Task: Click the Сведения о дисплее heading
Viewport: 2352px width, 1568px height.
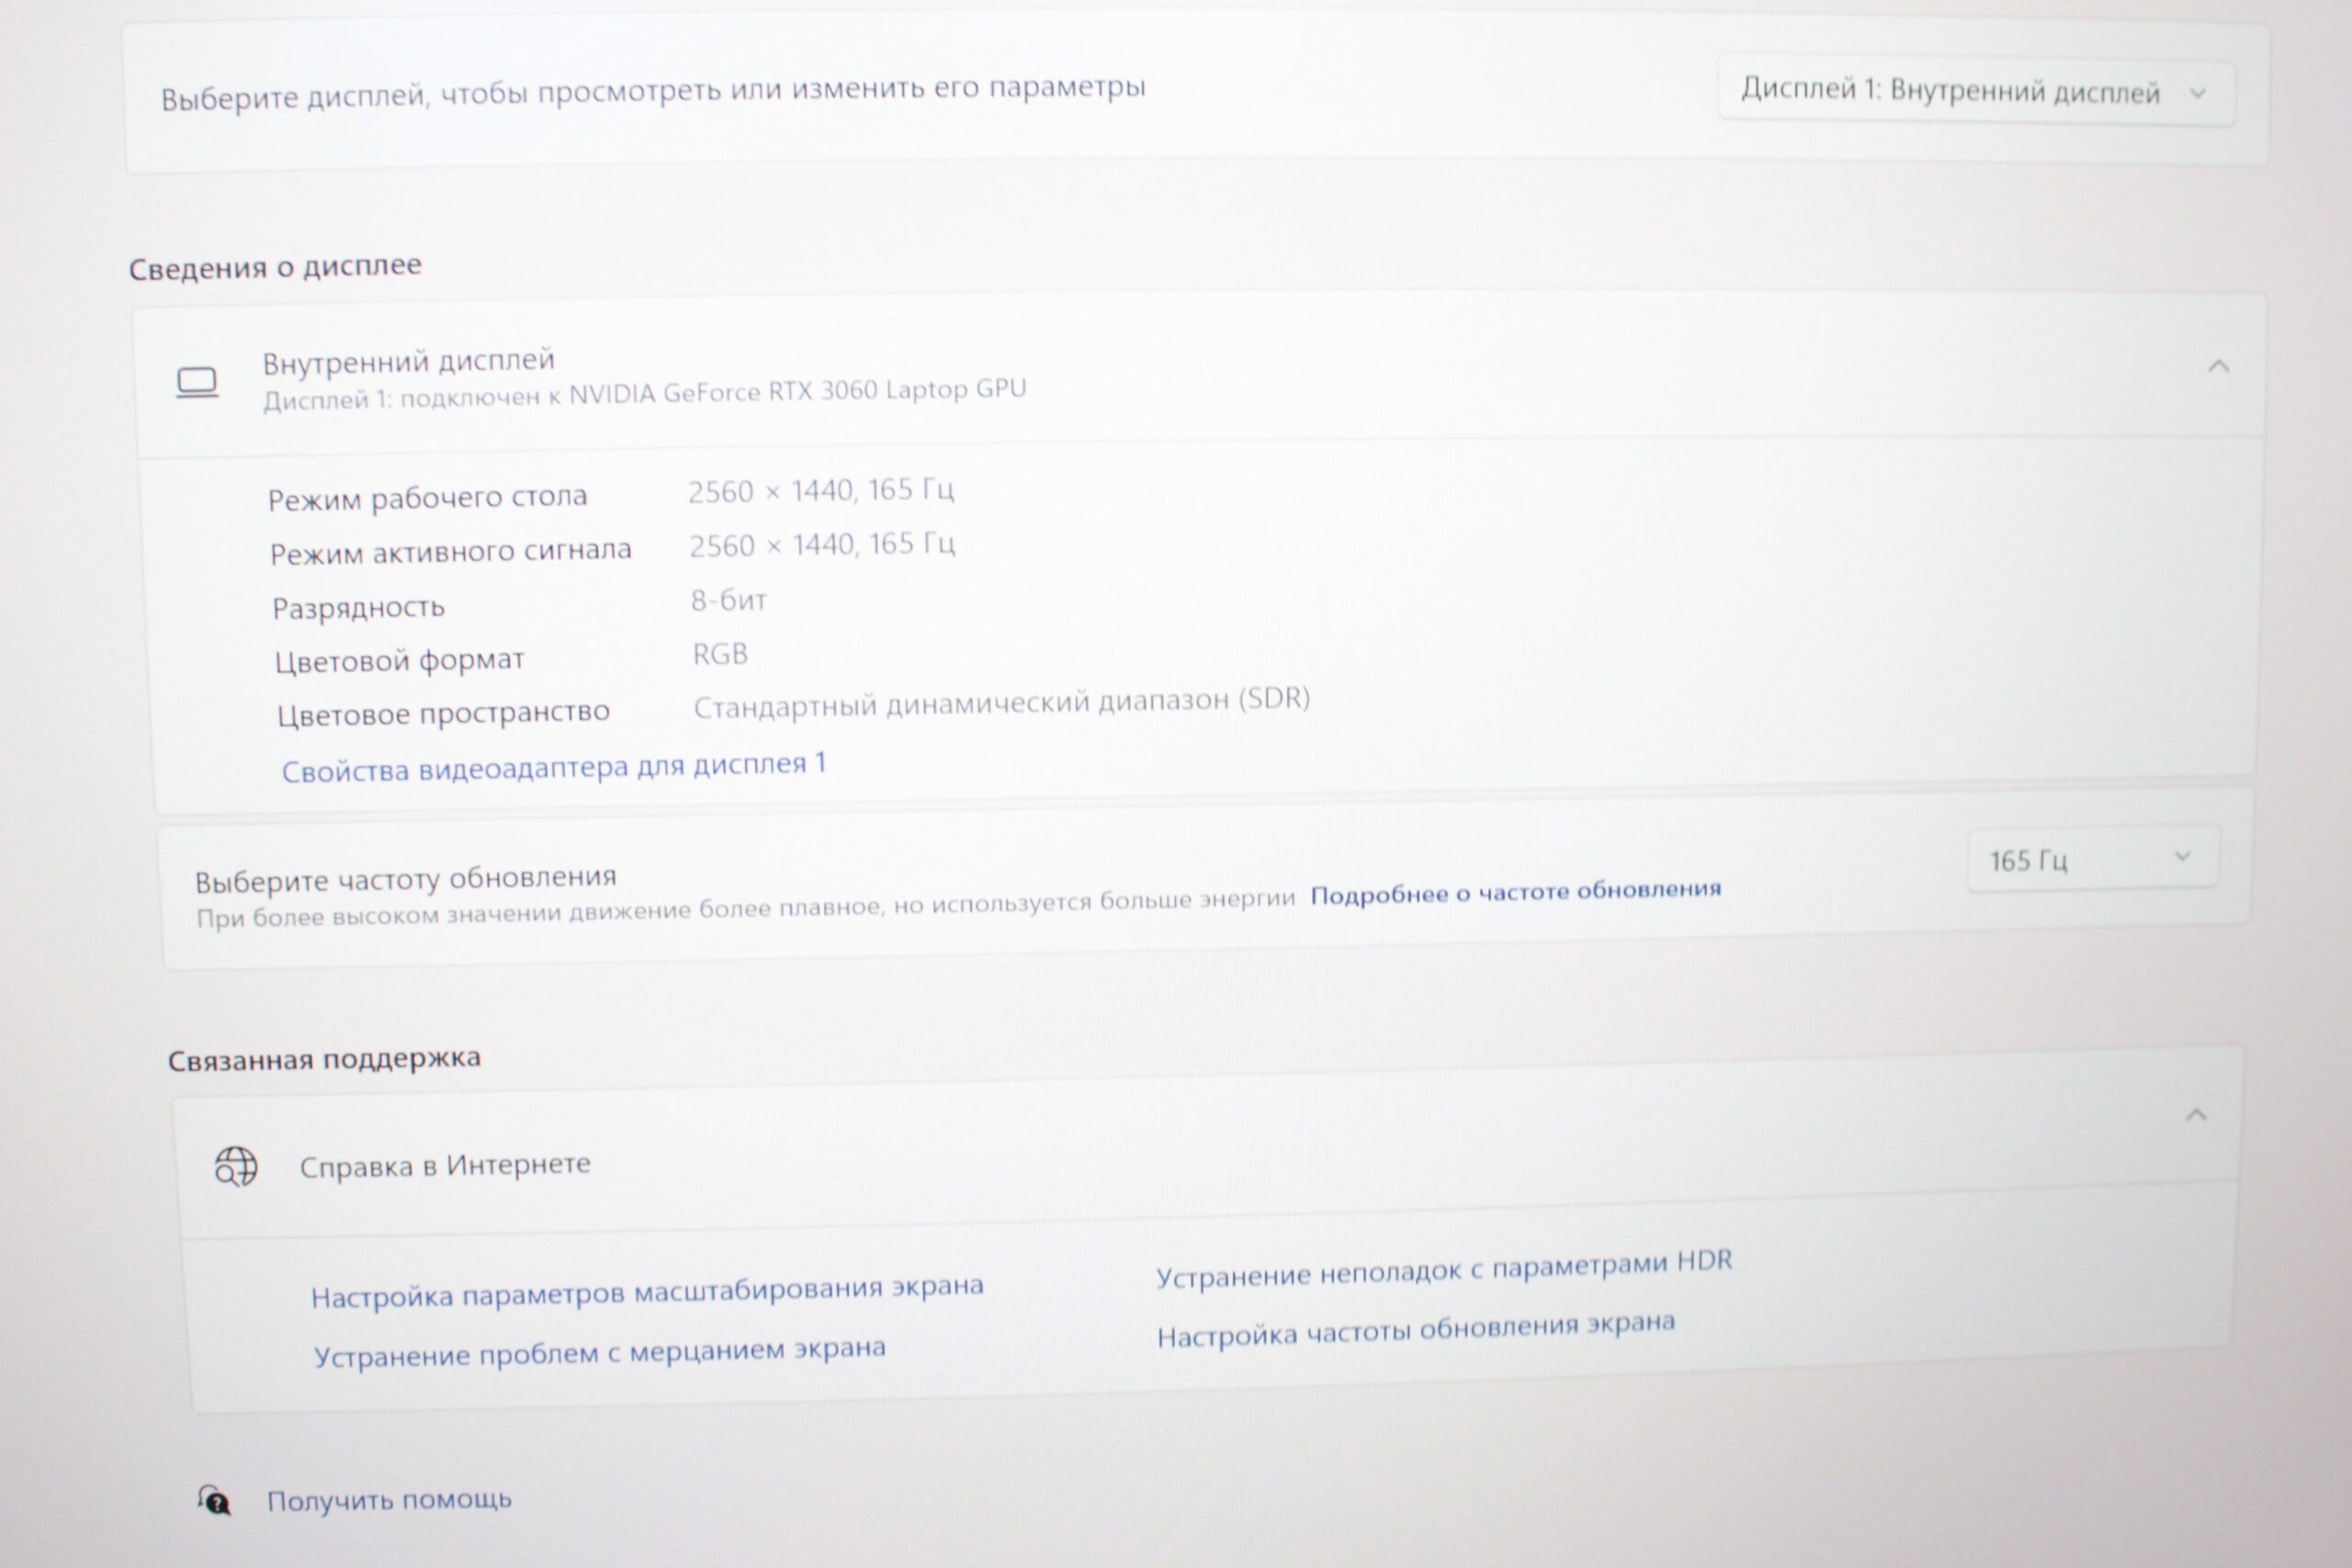Action: 275,267
